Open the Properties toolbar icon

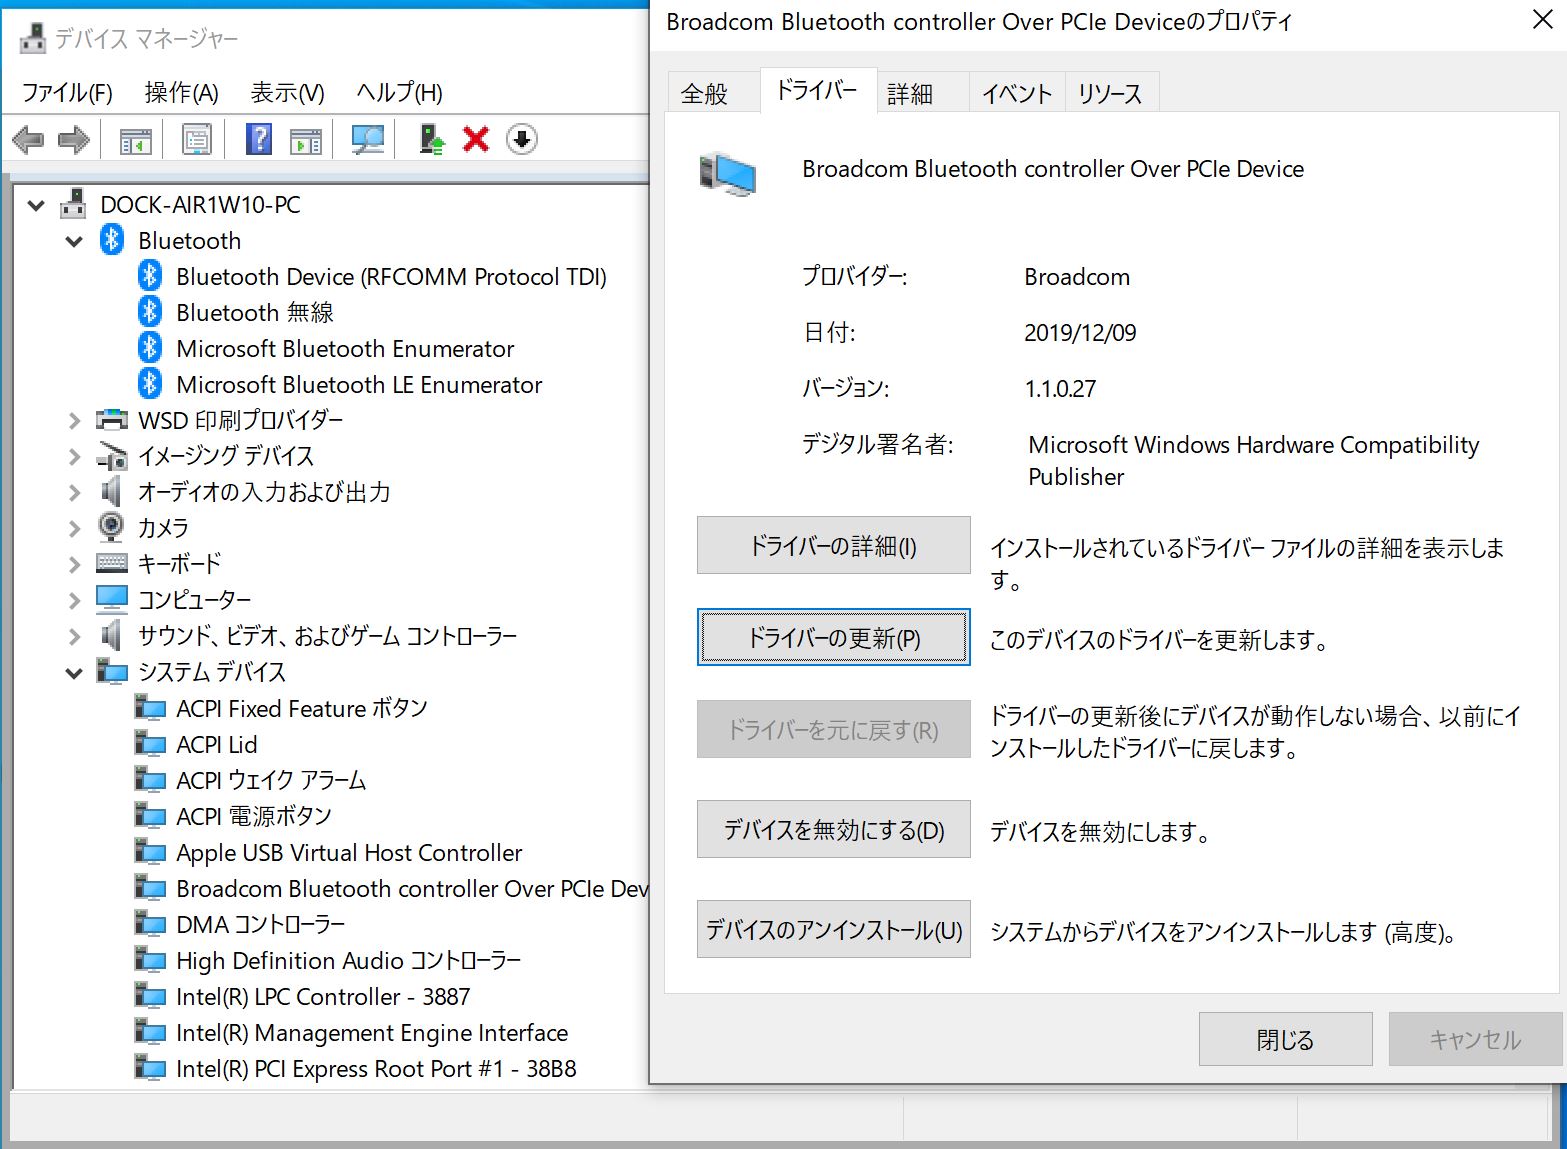point(197,140)
